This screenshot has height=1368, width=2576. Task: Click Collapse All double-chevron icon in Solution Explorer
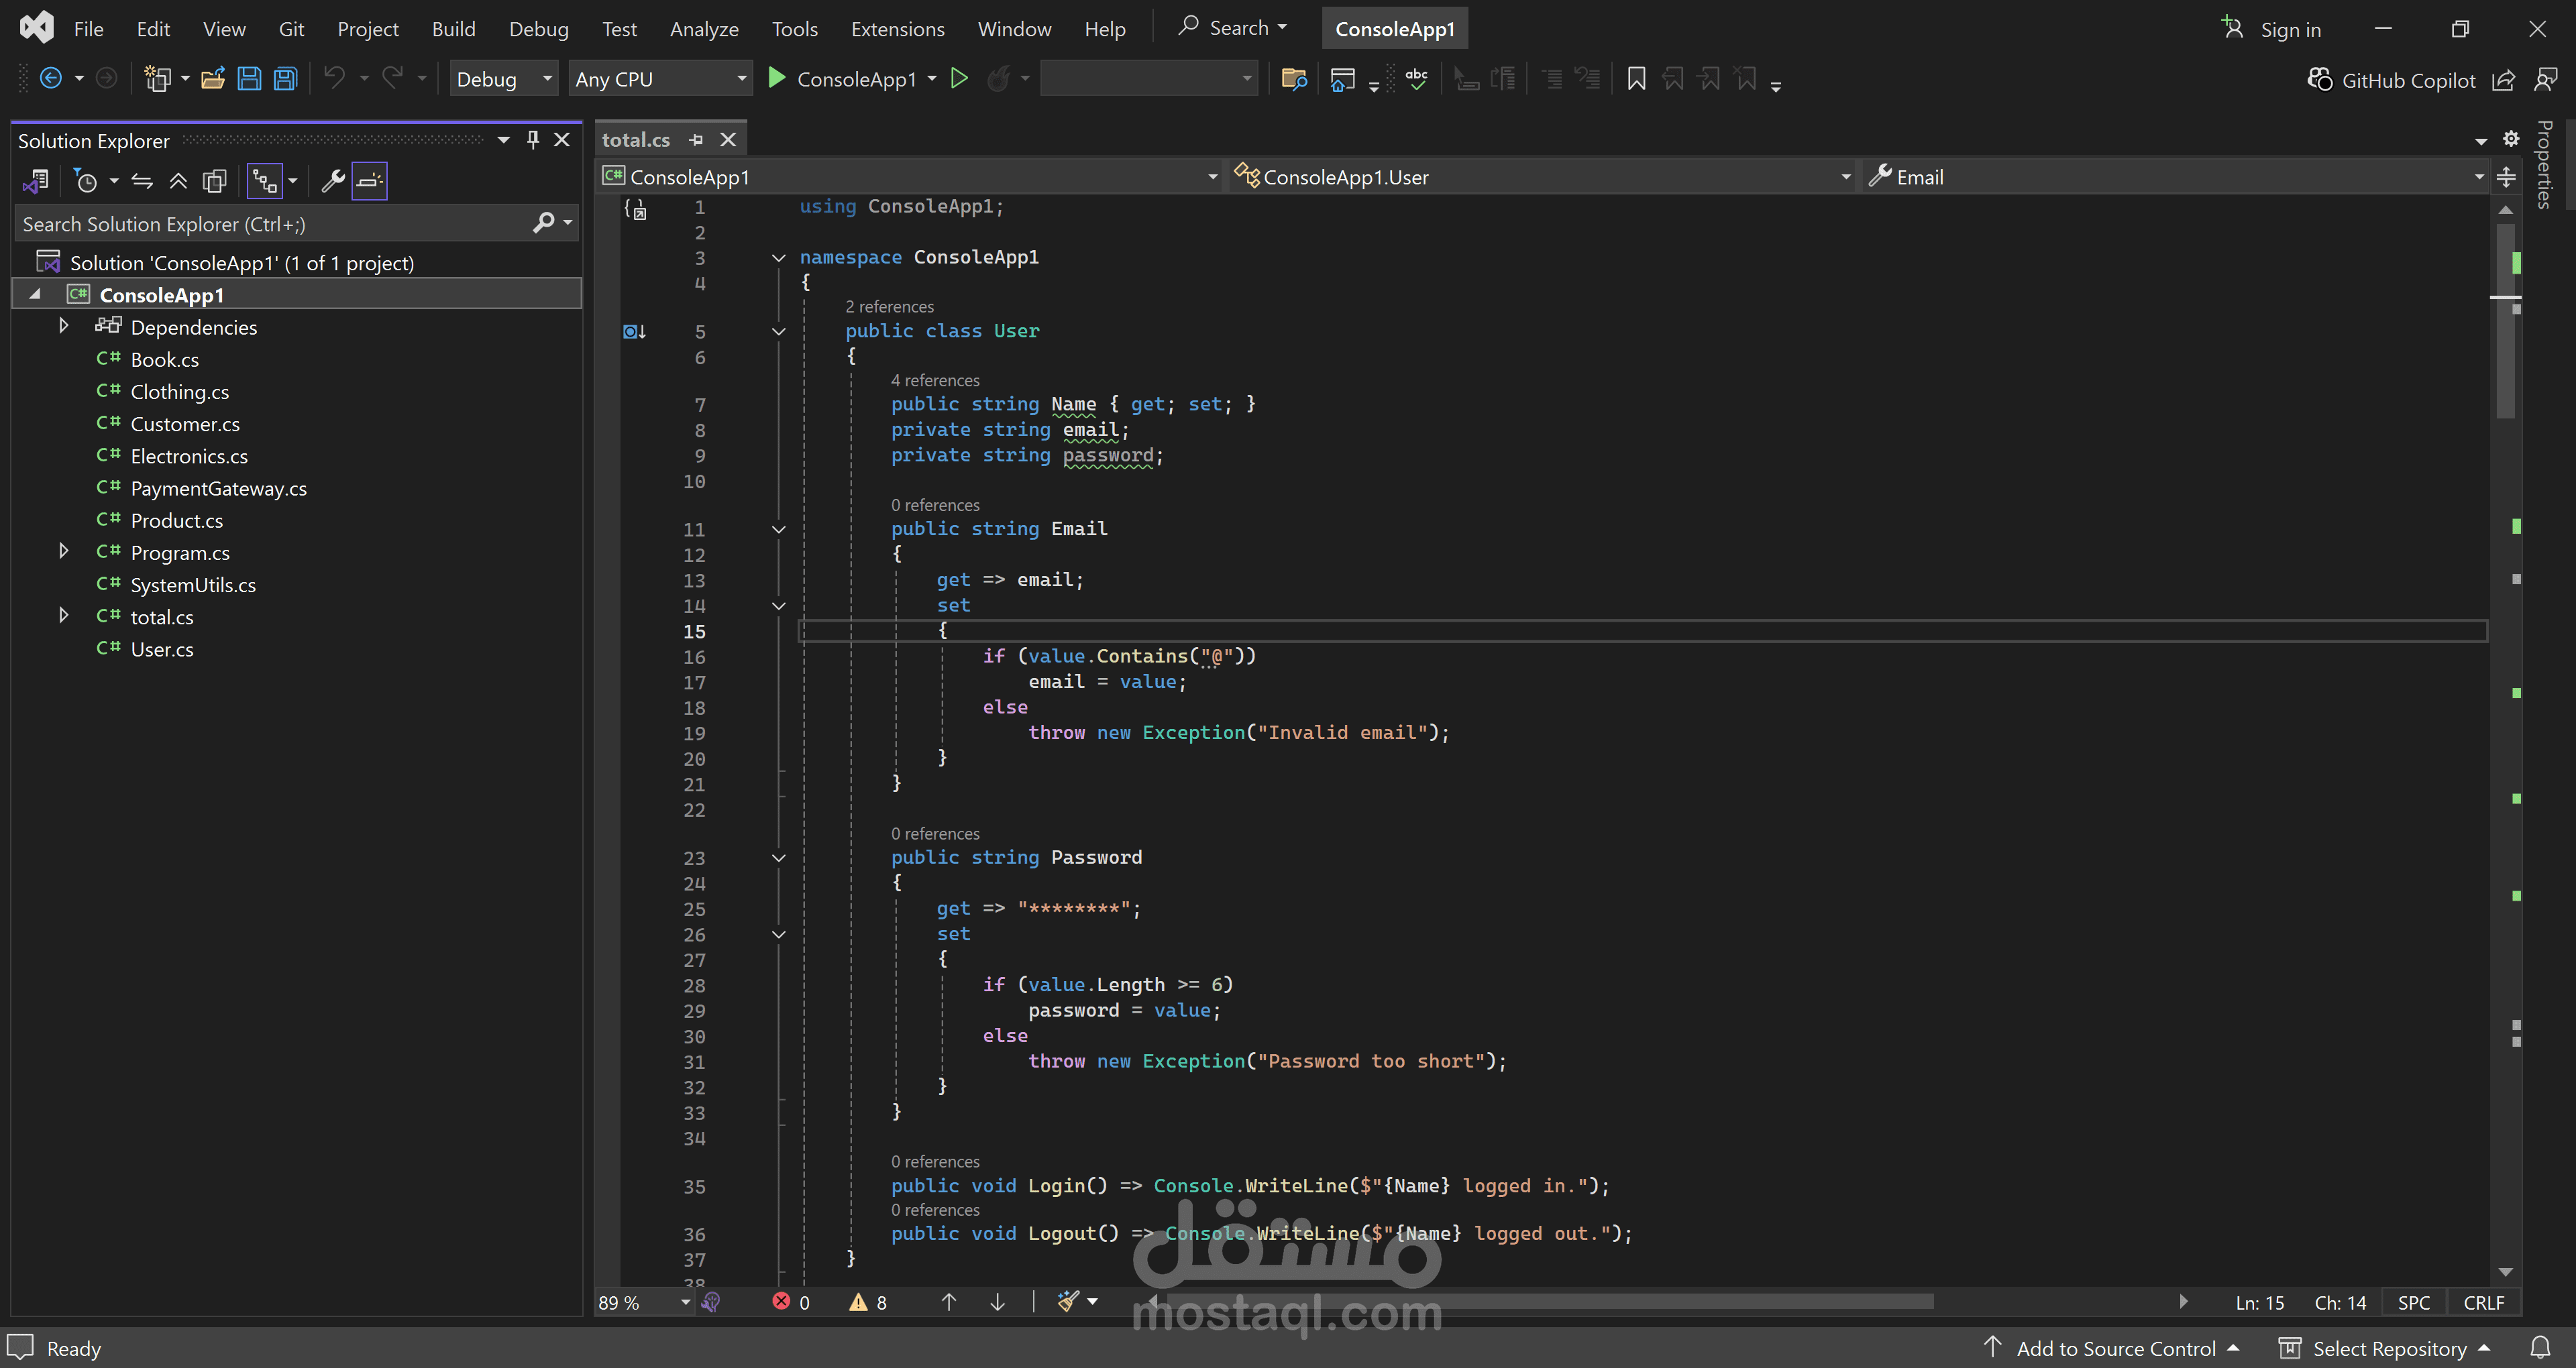(178, 181)
